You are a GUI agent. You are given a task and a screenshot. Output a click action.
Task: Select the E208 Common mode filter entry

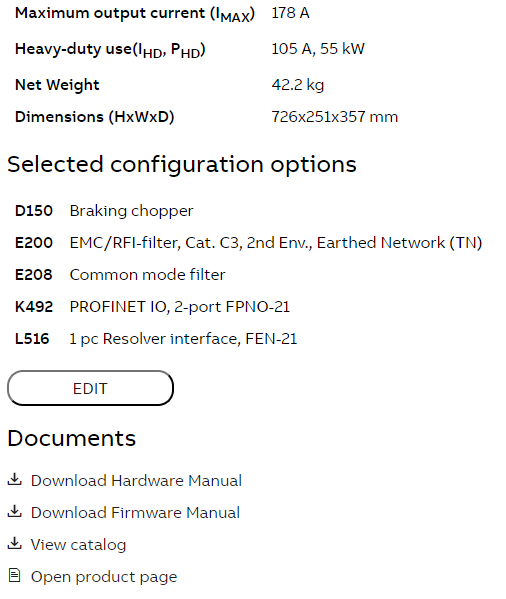[x=120, y=275]
